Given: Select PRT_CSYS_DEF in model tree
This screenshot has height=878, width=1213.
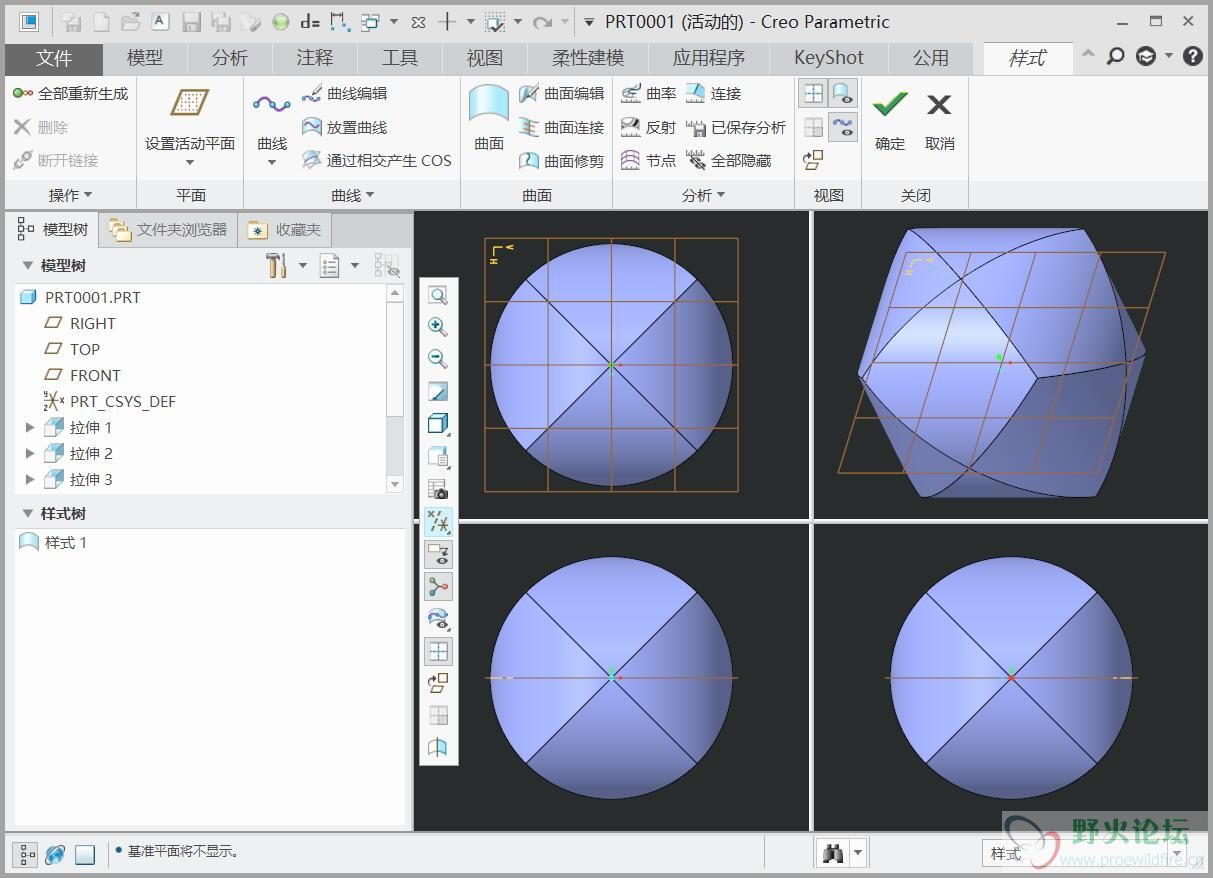Looking at the screenshot, I should coord(122,401).
